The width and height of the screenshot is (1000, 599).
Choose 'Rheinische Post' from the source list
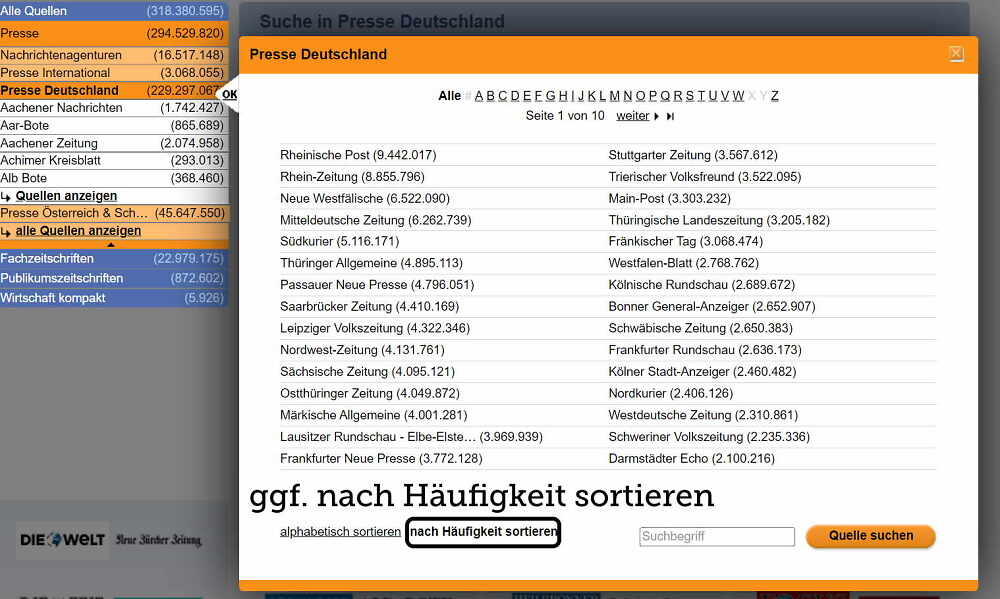coord(325,155)
